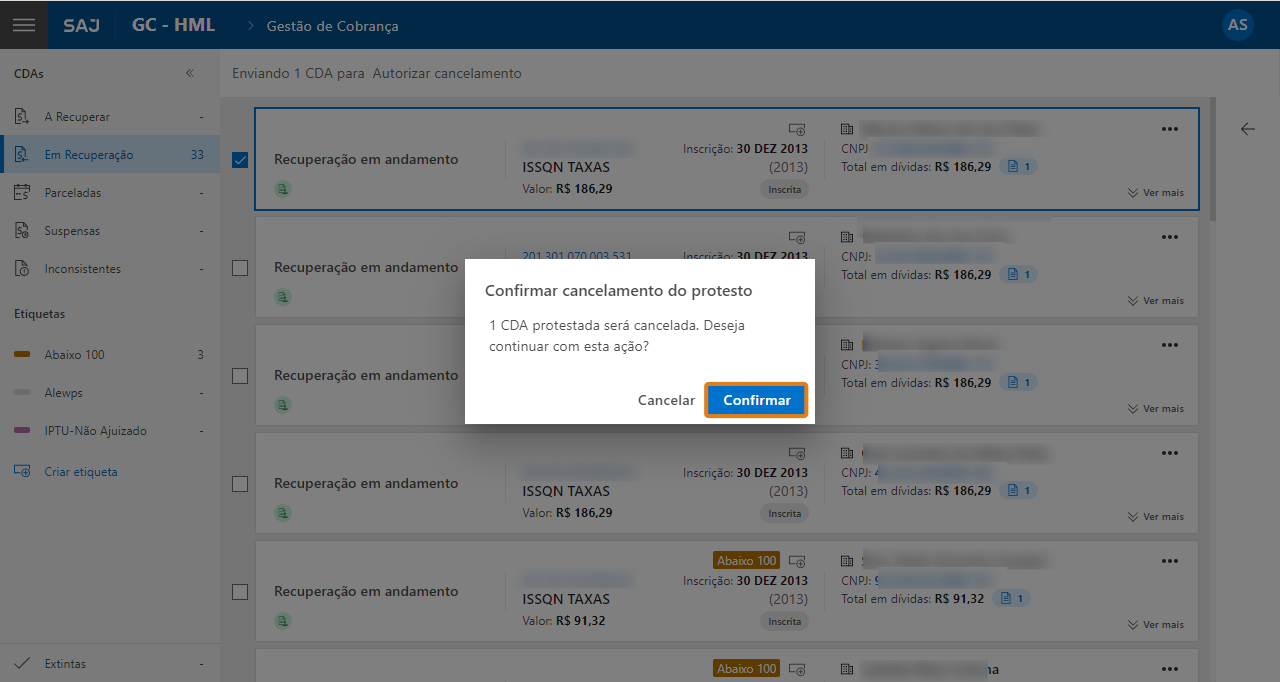Expand 'Ver mais' on the first card

[1155, 192]
